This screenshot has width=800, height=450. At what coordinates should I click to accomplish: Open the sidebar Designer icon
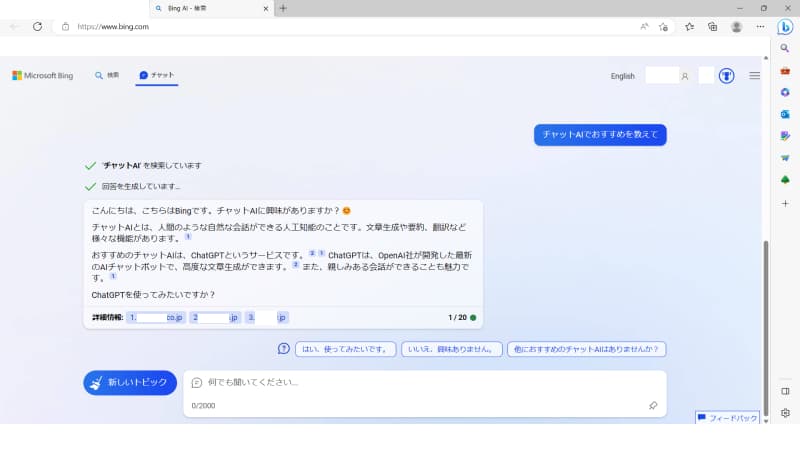[x=785, y=136]
